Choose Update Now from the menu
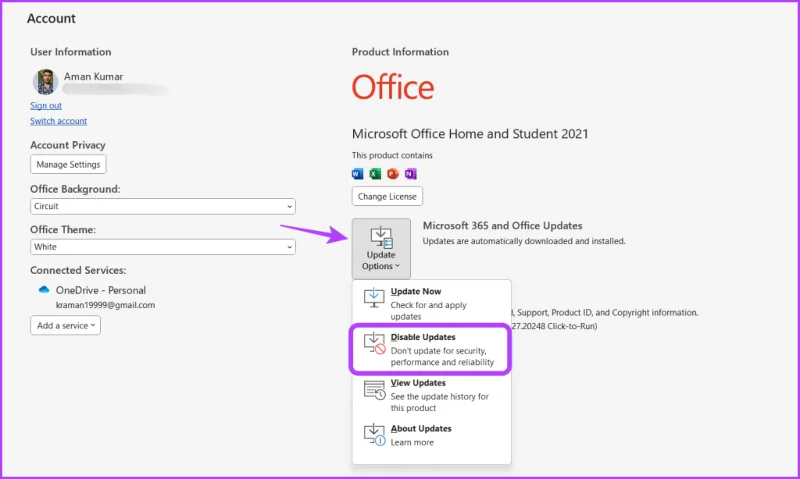 click(431, 304)
